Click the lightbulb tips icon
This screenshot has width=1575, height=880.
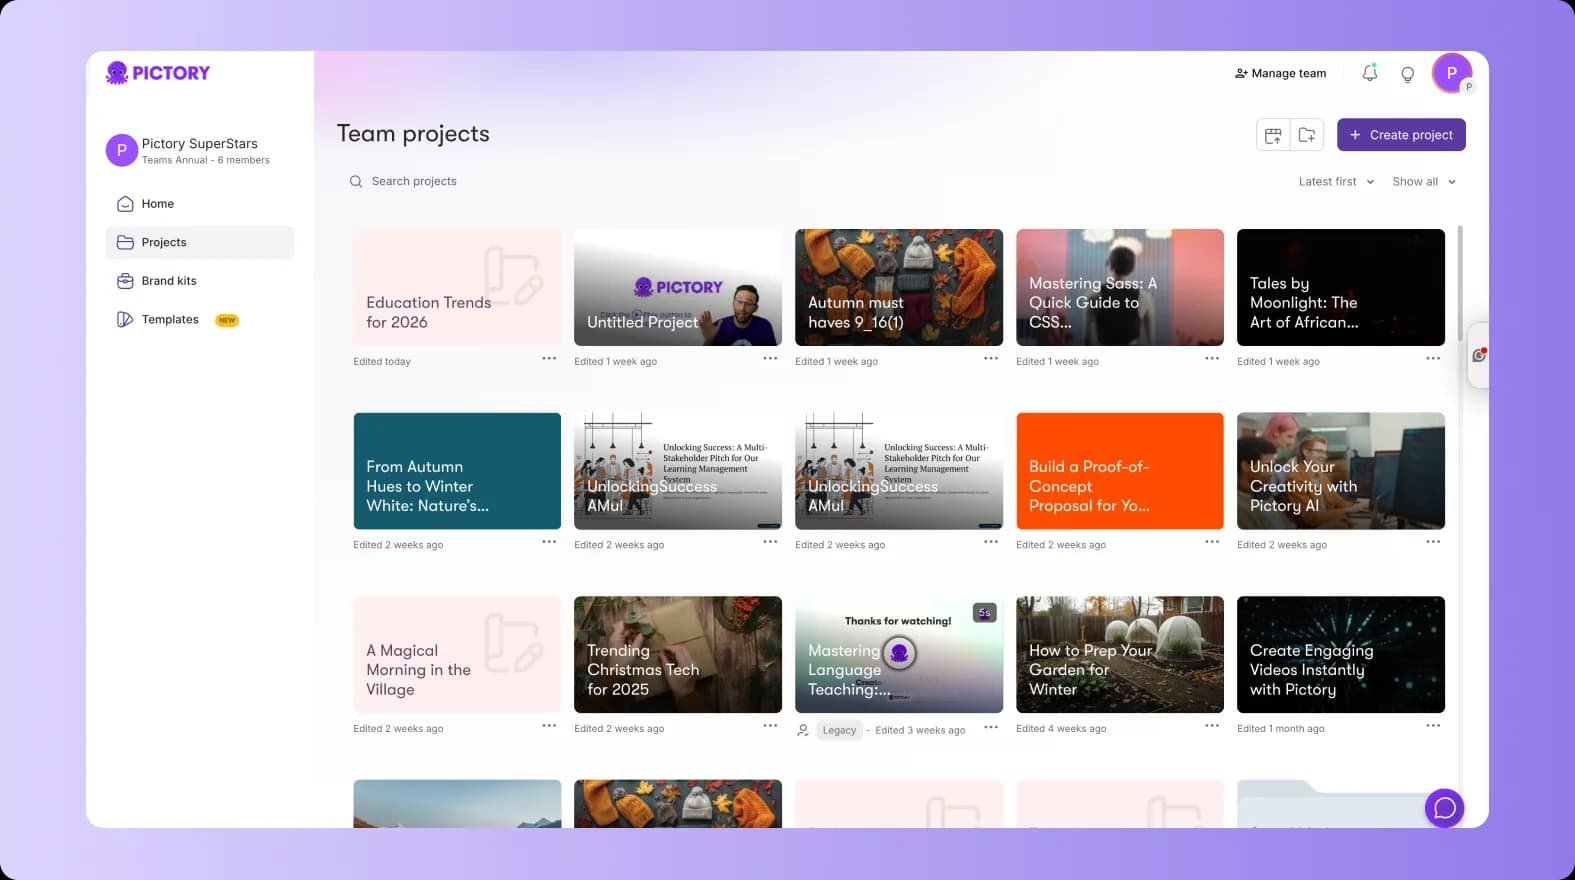click(1407, 74)
